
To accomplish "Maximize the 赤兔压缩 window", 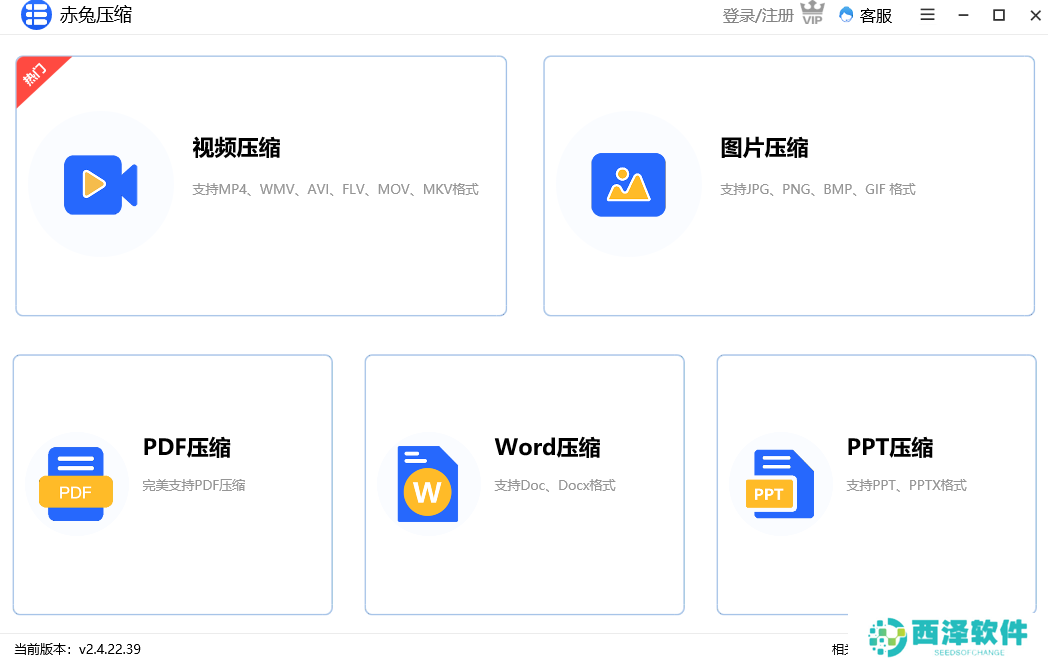I will 999,15.
